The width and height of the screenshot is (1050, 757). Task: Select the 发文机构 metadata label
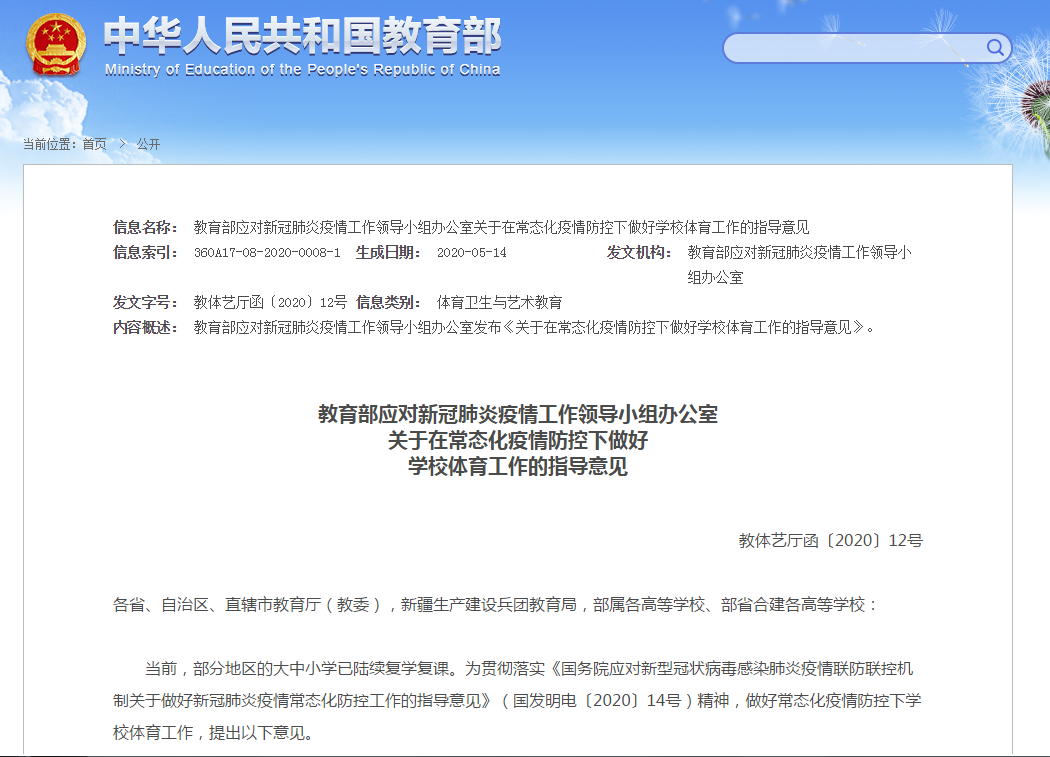(x=639, y=253)
